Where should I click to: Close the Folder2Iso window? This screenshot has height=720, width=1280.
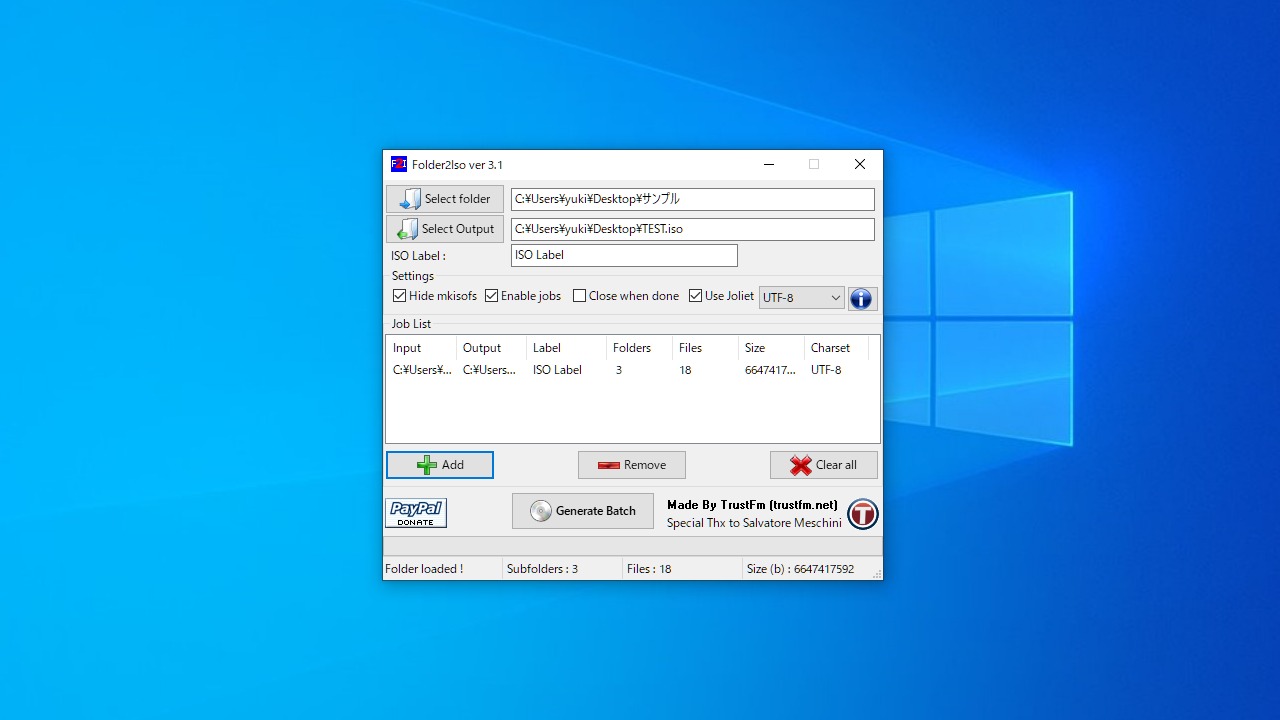(860, 164)
